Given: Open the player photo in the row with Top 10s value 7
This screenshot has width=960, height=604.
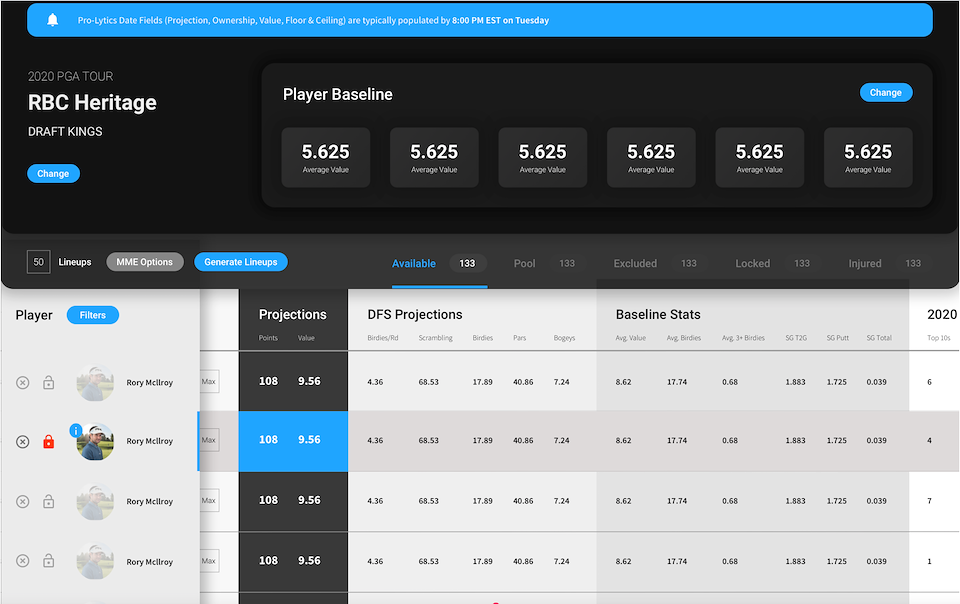Looking at the screenshot, I should coord(95,501).
